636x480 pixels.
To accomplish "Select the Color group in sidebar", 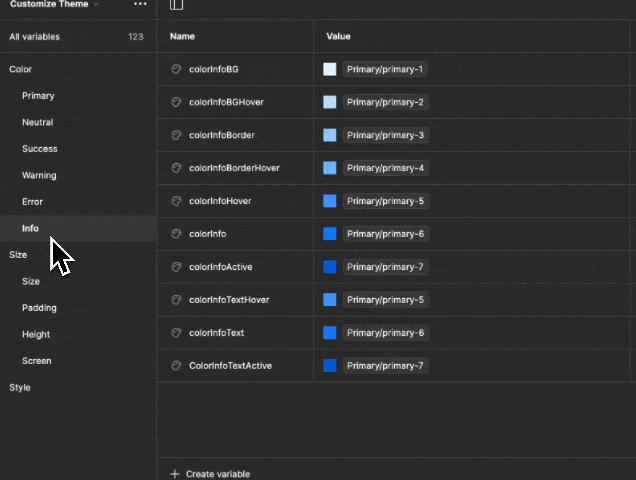I will tap(21, 69).
